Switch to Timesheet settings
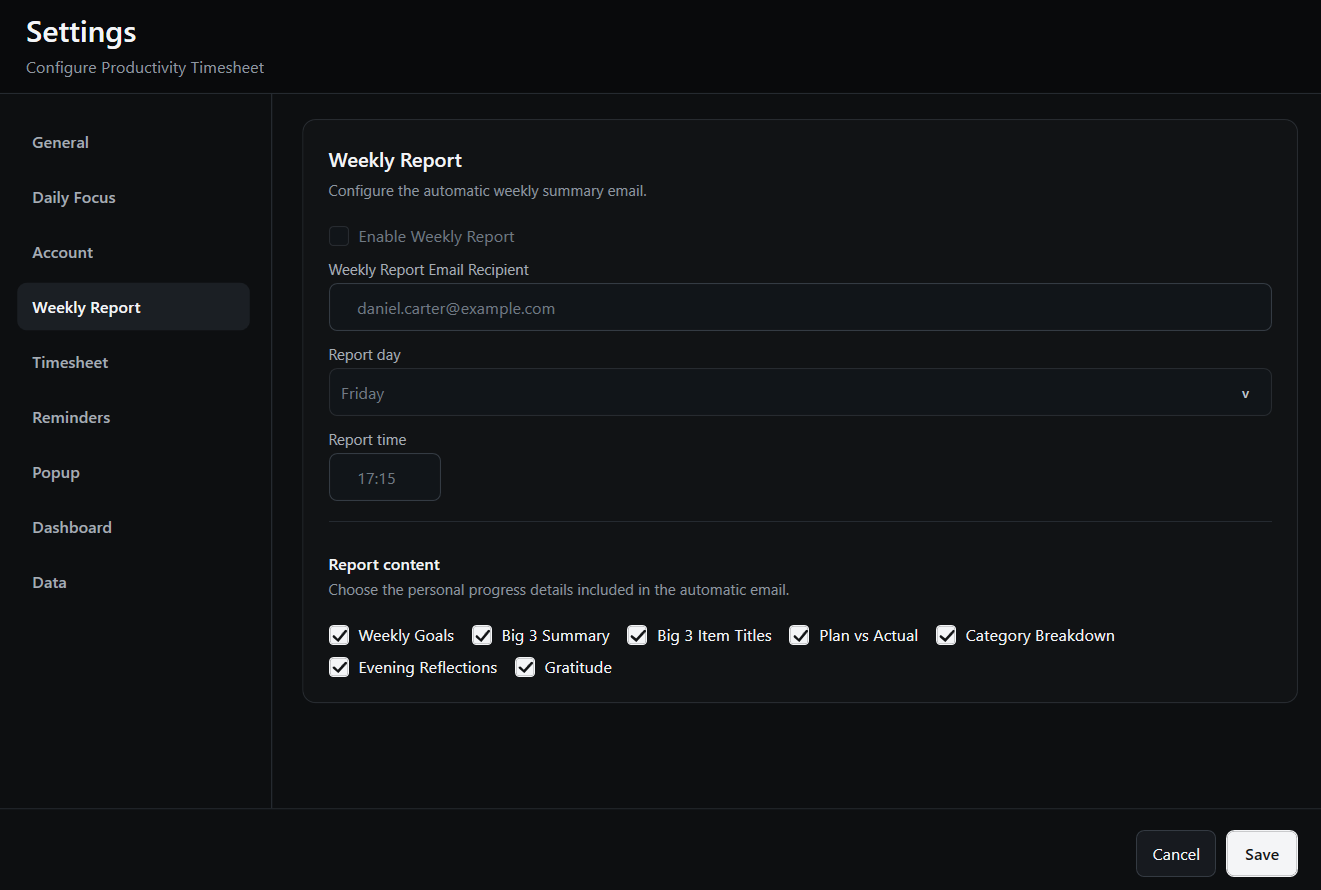This screenshot has width=1321, height=890. pyautogui.click(x=133, y=362)
